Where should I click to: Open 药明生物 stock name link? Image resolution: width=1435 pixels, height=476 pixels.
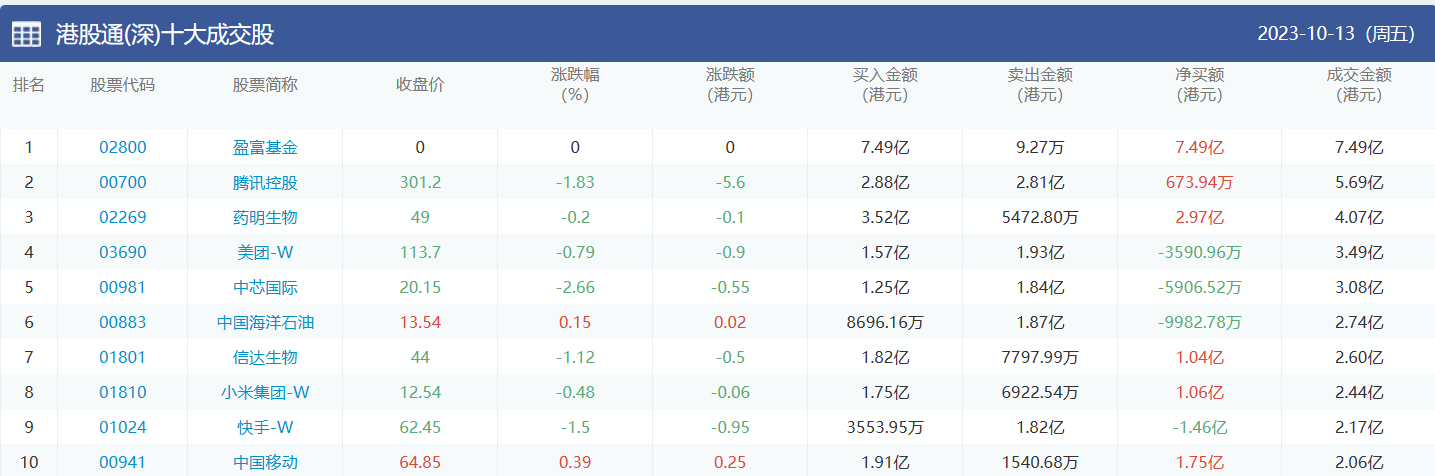point(265,218)
